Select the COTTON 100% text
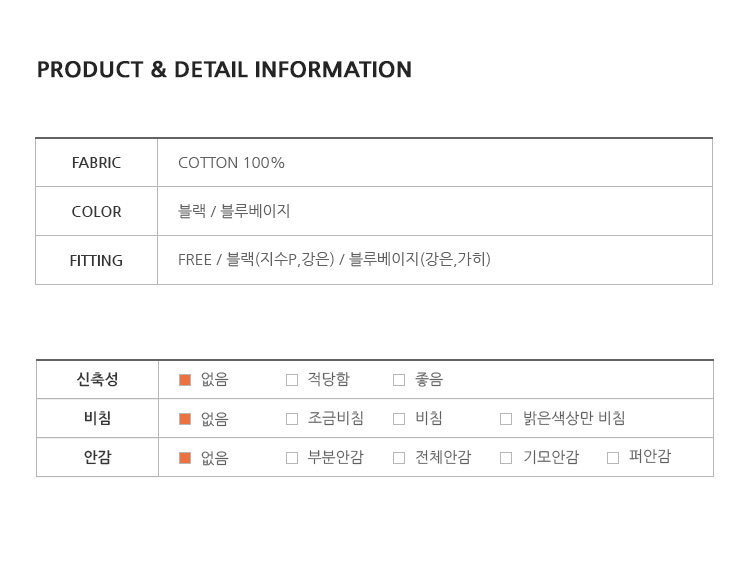Viewport: 750px width, 563px height. 231,163
